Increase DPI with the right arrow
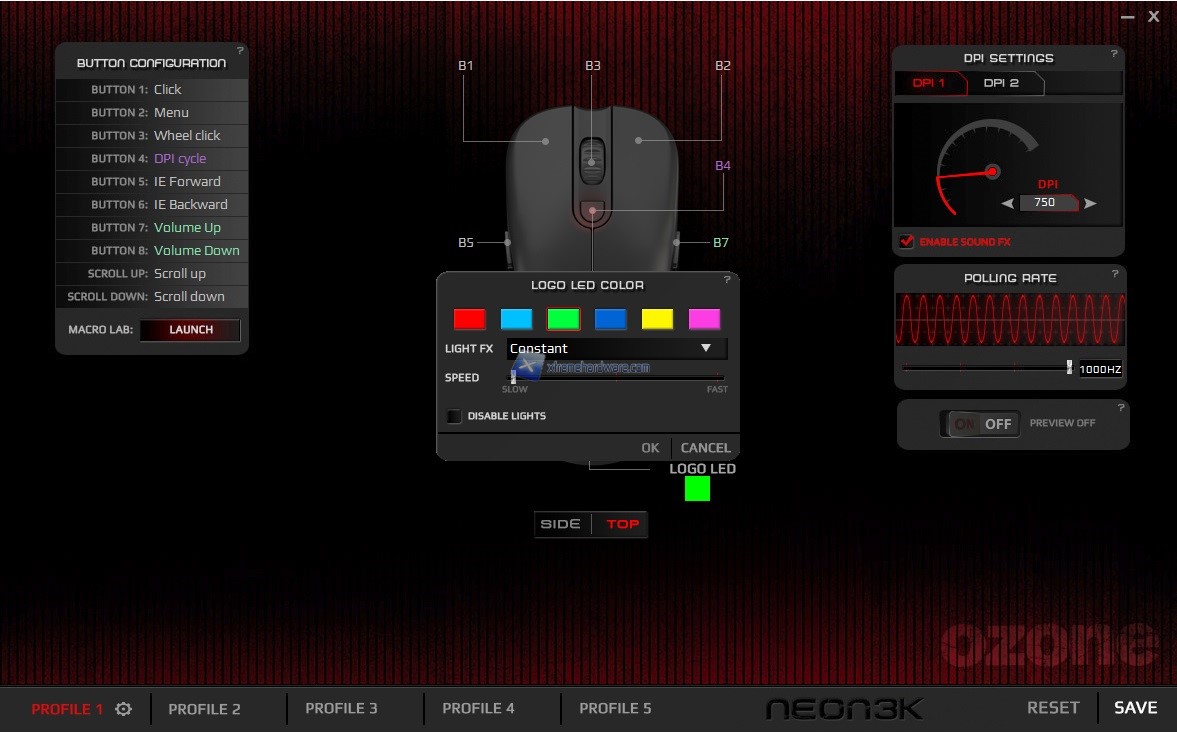 (1090, 204)
